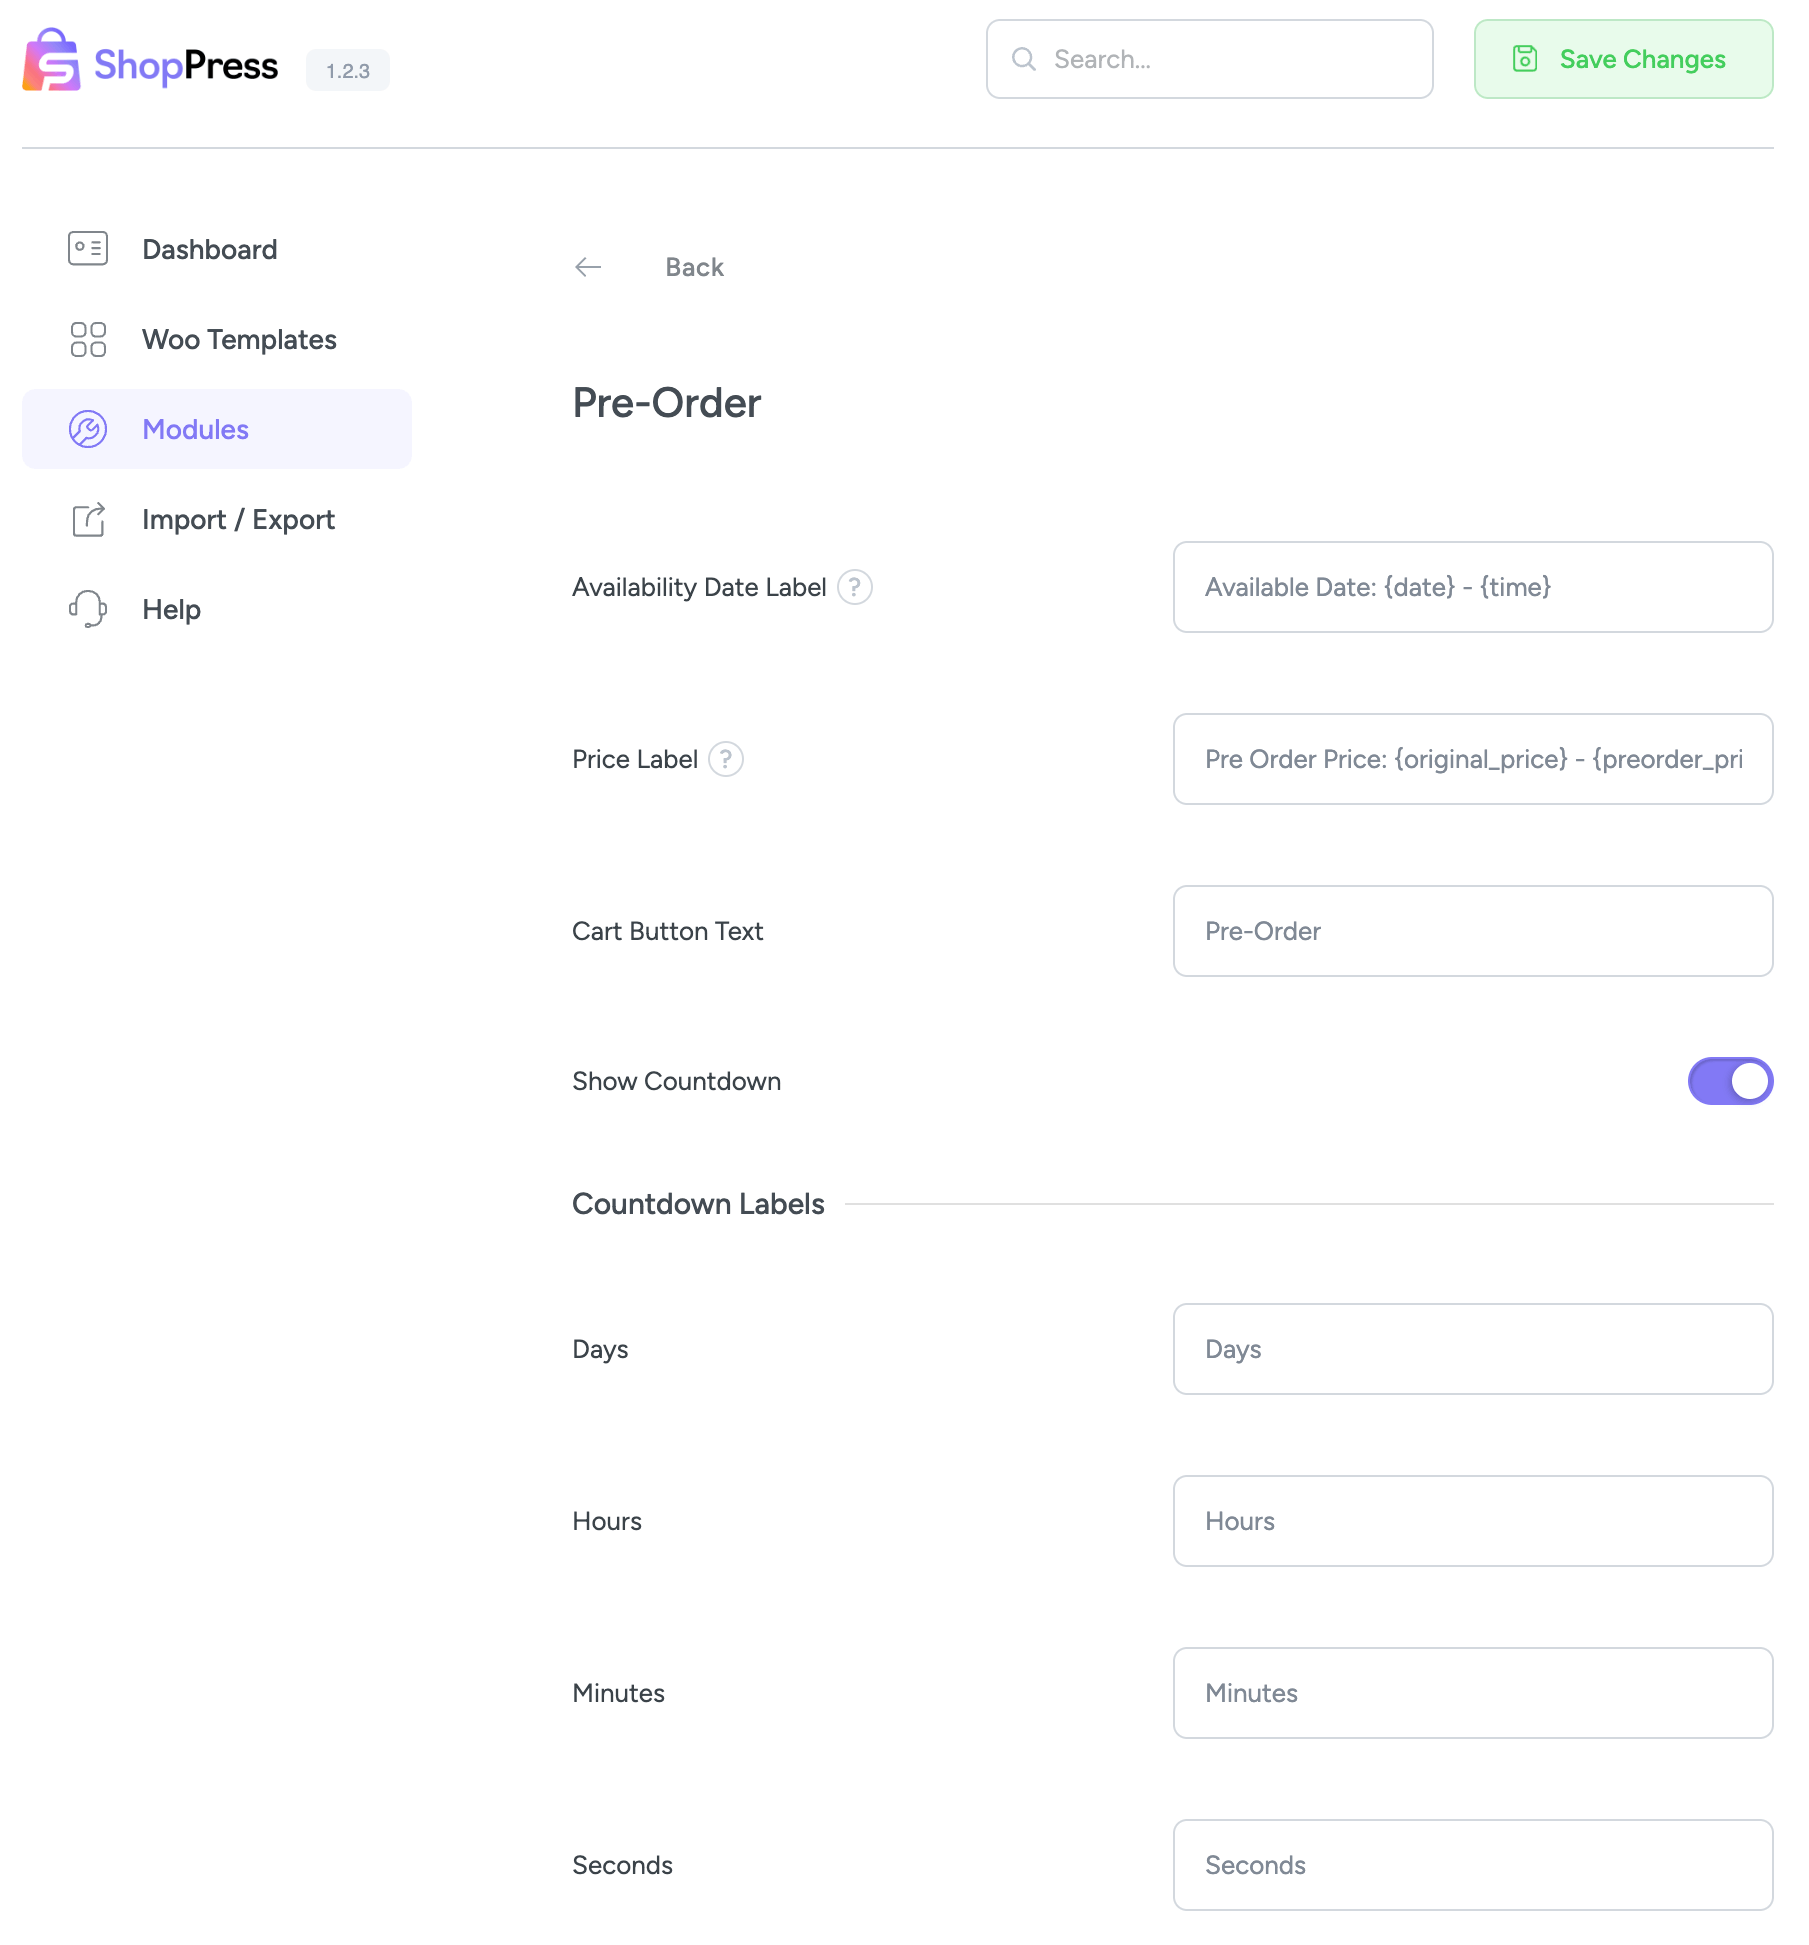Screen dimensions: 1809x1945
Task: Select the Import / Export menu entry
Action: tap(239, 519)
